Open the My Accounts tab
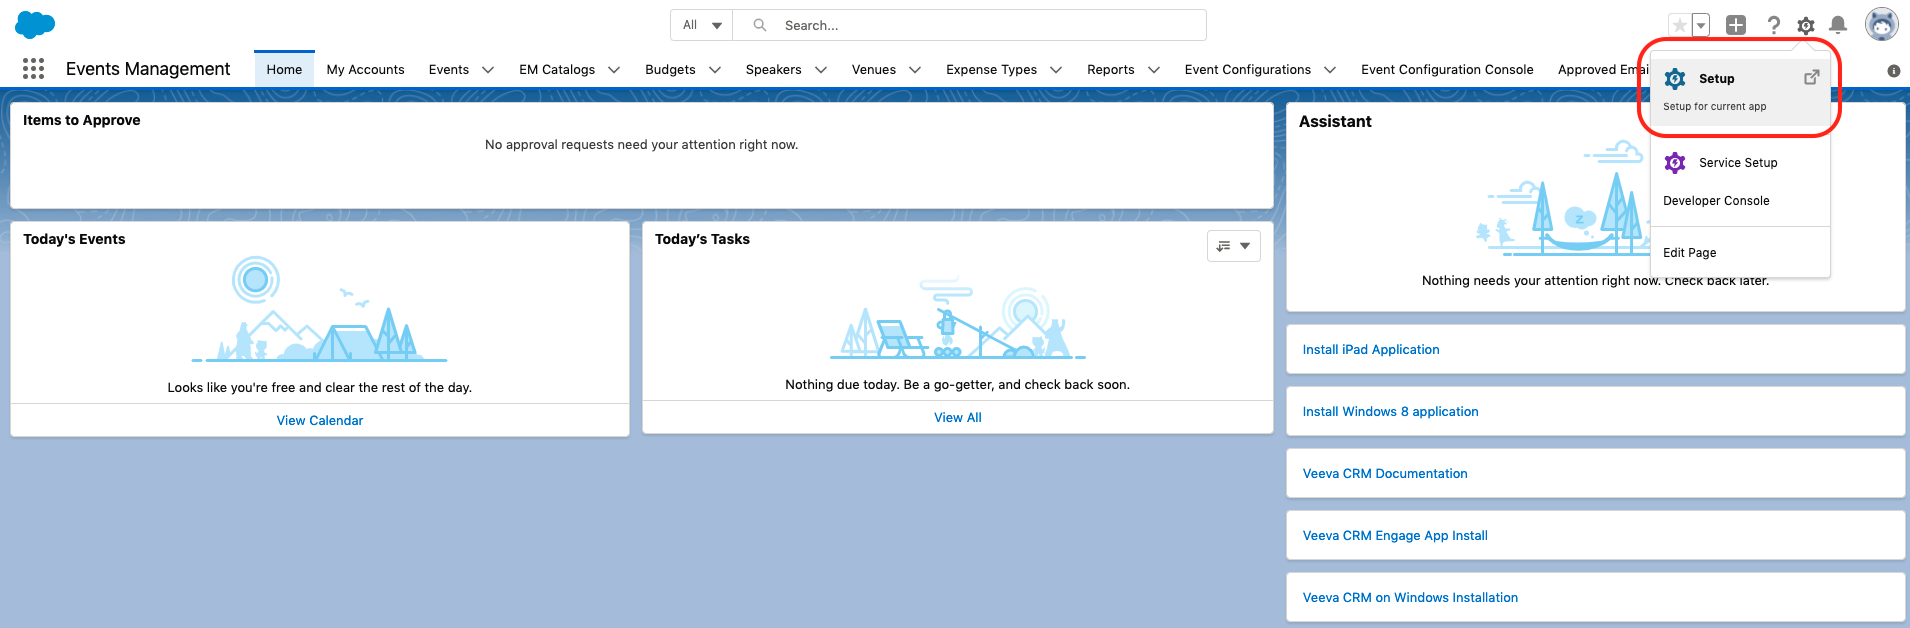The image size is (1910, 628). pos(365,69)
